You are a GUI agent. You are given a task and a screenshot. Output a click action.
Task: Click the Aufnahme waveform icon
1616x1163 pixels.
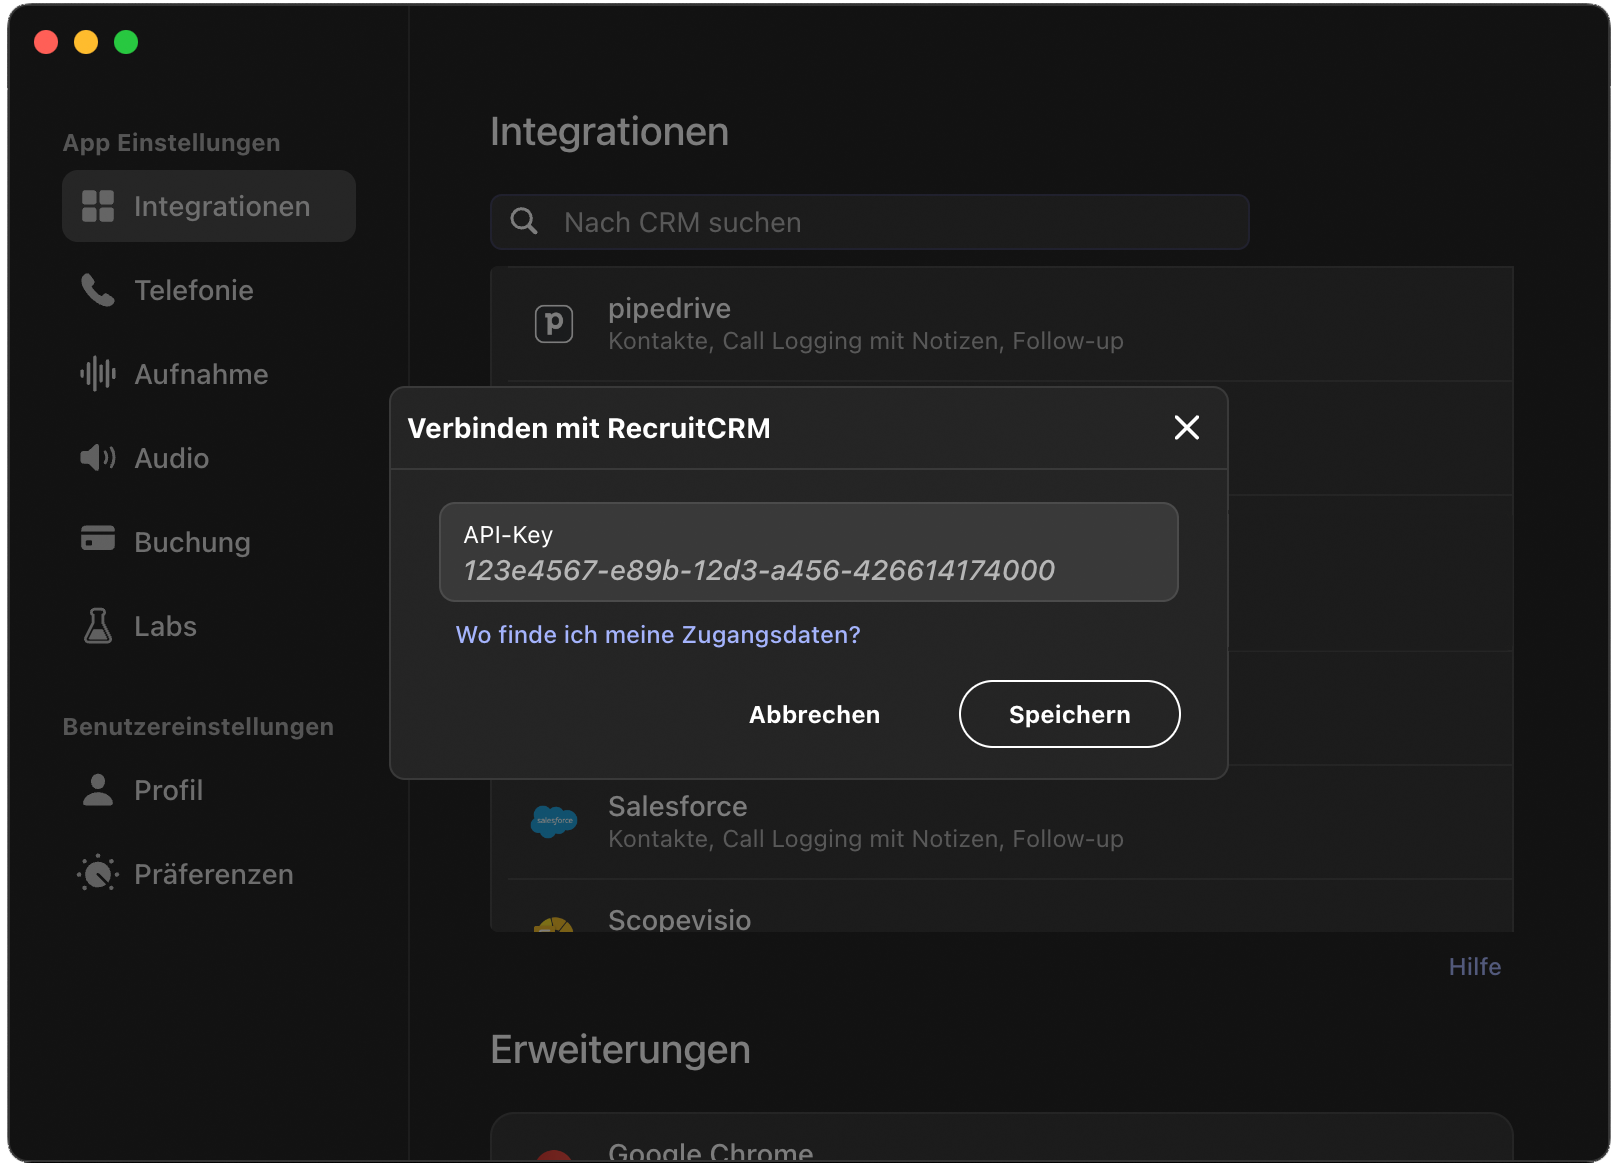pyautogui.click(x=98, y=374)
